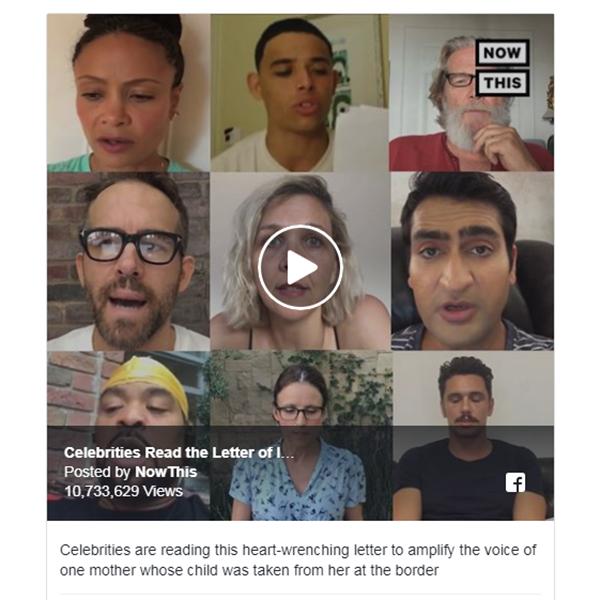600x600 pixels.
Task: Select tile of mustached man in black t-shirt
Action: (x=473, y=435)
